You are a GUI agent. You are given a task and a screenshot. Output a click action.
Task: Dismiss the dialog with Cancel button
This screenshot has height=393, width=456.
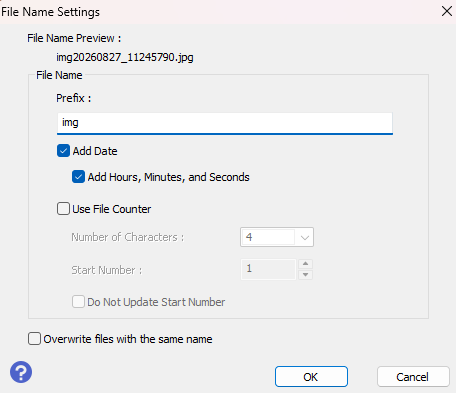(413, 377)
